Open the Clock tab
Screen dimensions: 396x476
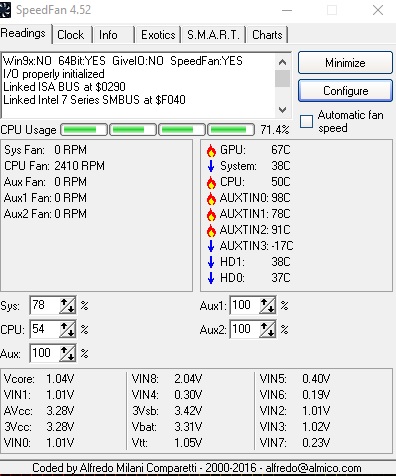coord(71,35)
